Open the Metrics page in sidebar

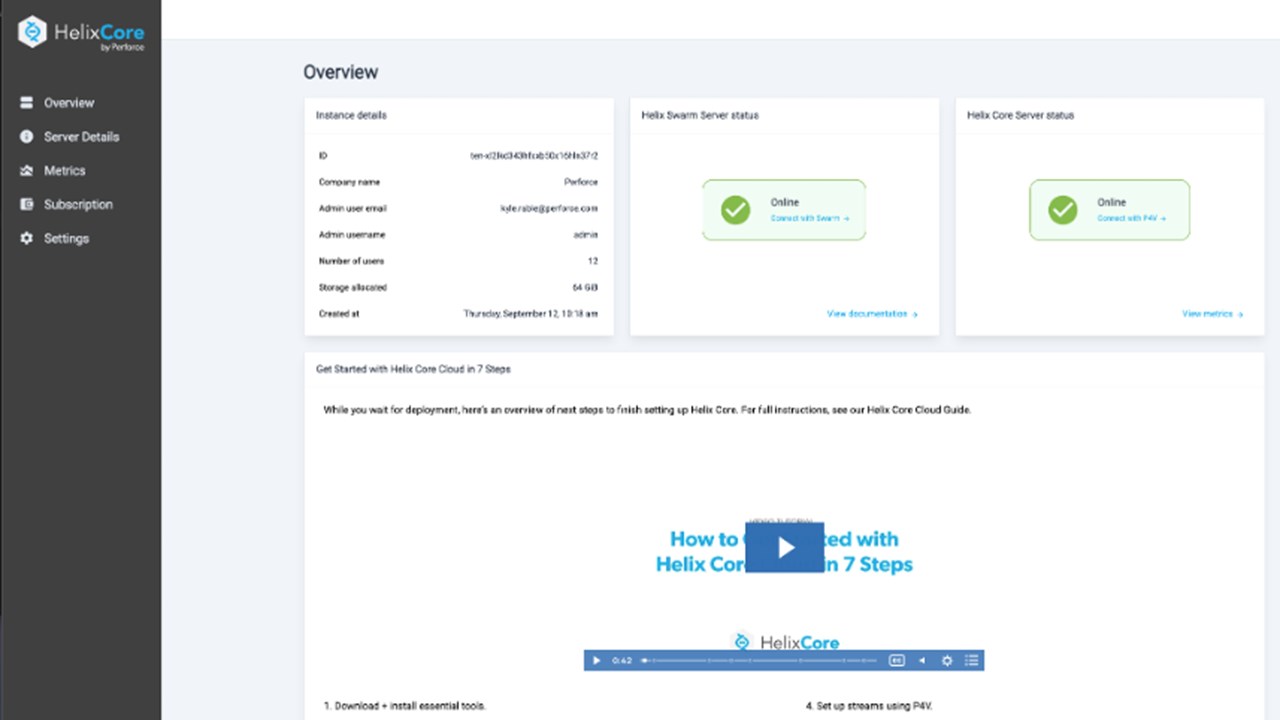64,171
